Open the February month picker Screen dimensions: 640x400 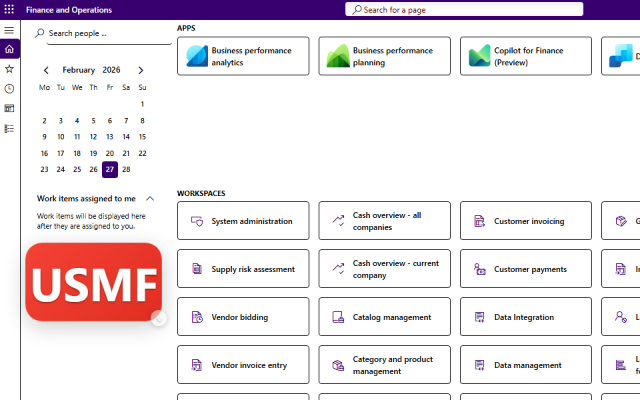coord(79,70)
